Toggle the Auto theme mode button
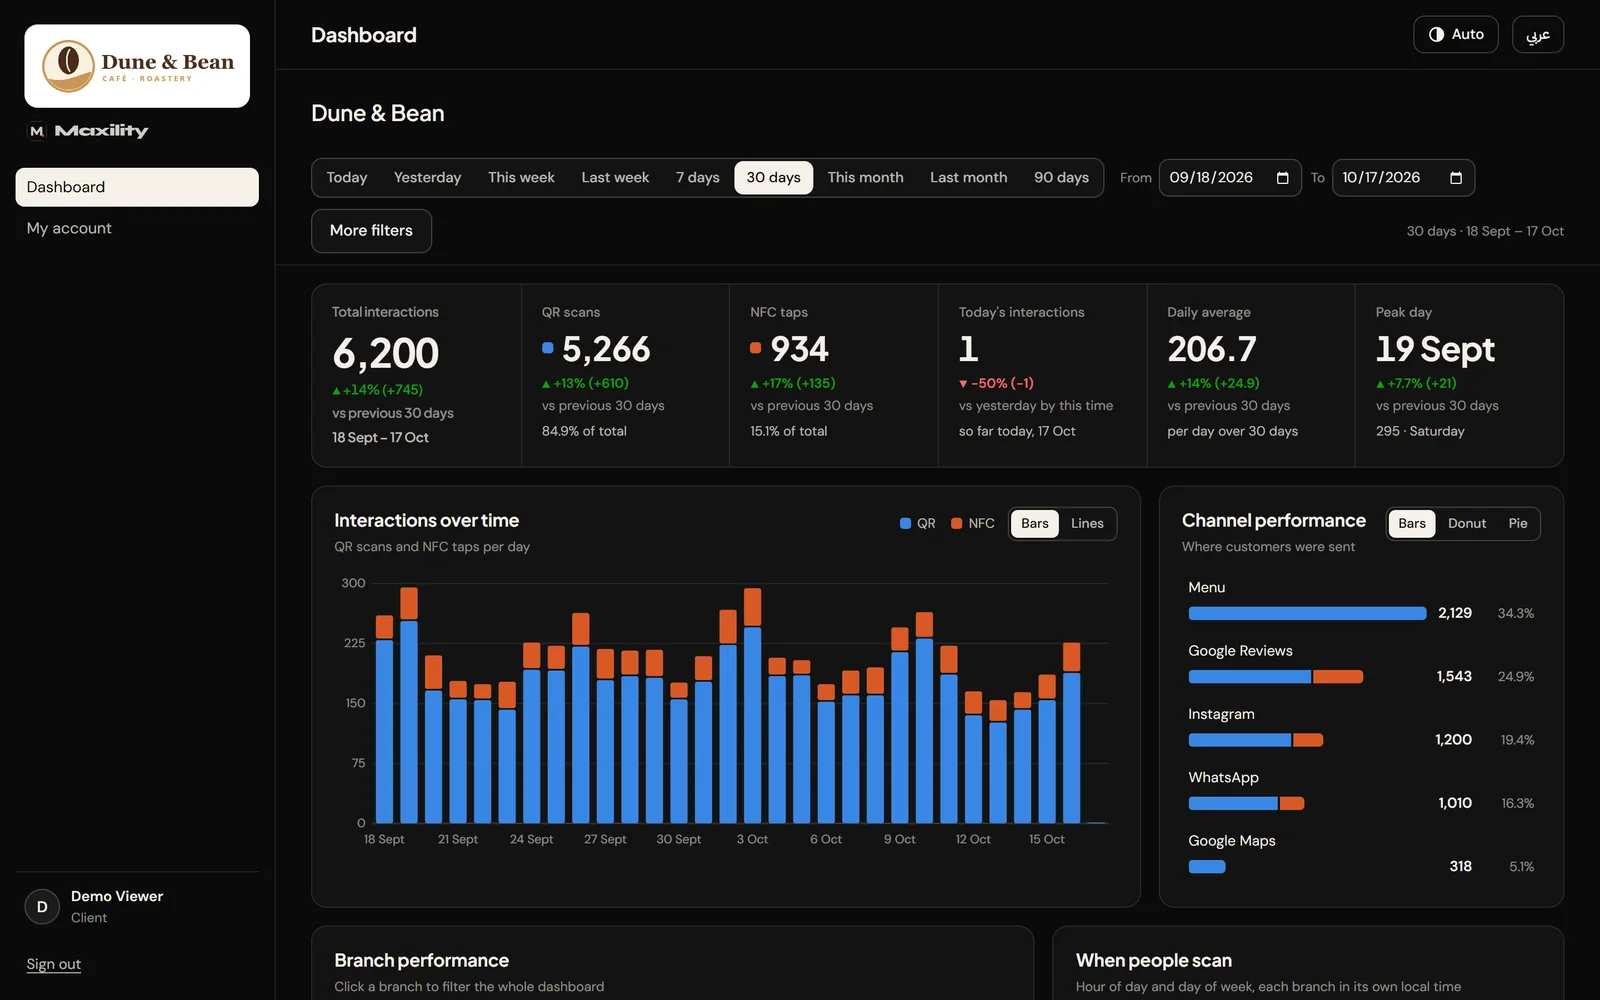The width and height of the screenshot is (1600, 1000). pyautogui.click(x=1455, y=34)
